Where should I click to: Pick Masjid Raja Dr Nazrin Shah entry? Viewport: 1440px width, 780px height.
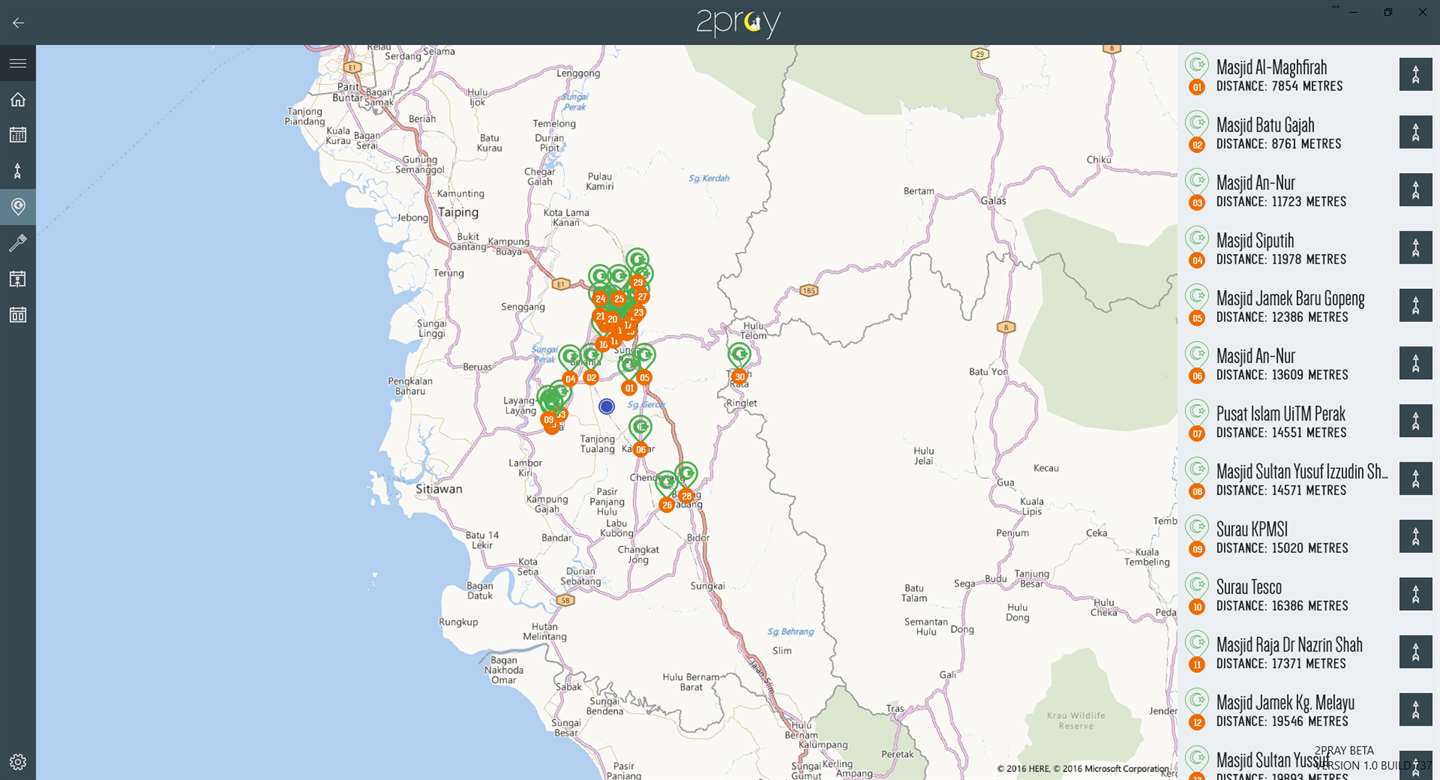point(1308,652)
